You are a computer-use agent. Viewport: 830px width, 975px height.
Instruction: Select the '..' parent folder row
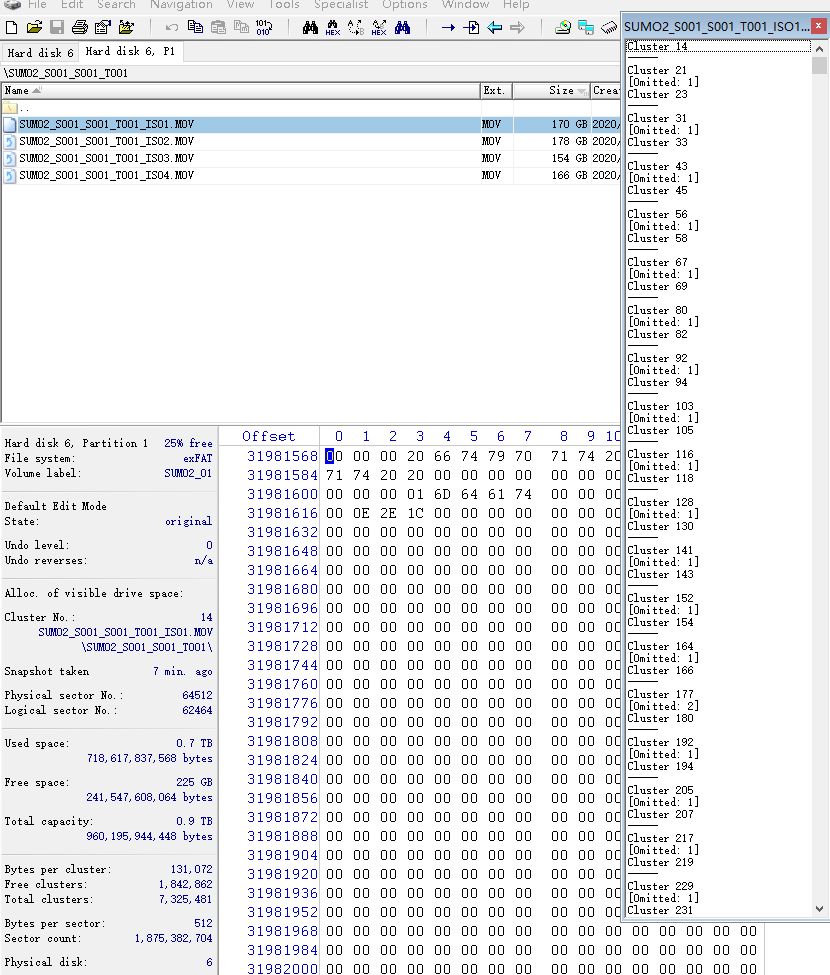coord(311,108)
